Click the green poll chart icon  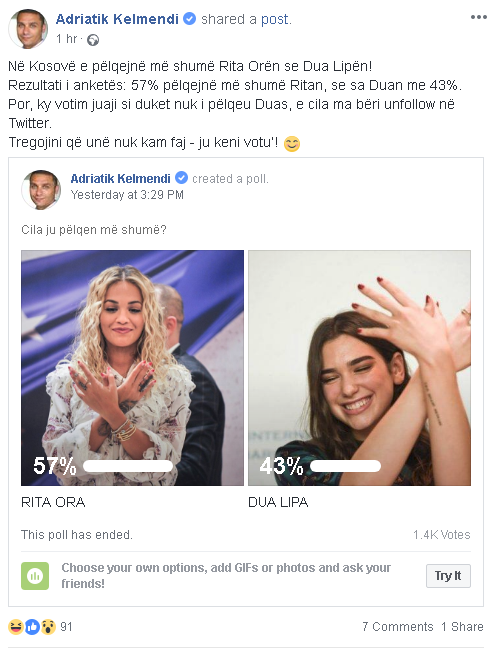point(35,576)
